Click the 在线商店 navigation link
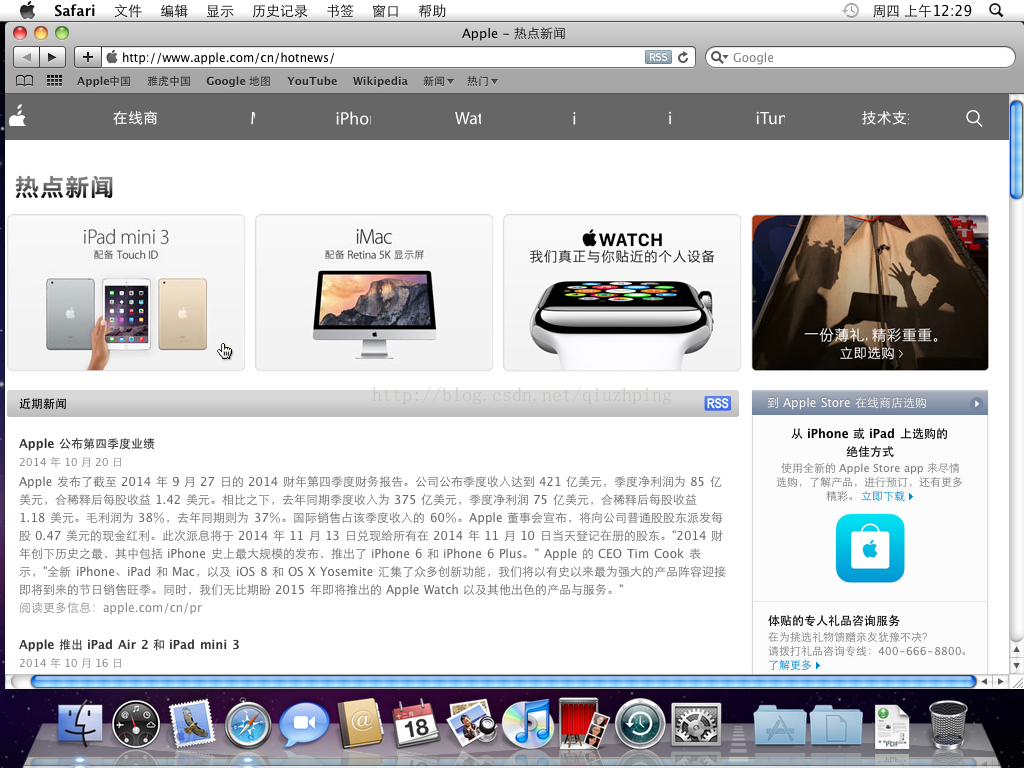Screen dimensions: 1024x768 135,118
